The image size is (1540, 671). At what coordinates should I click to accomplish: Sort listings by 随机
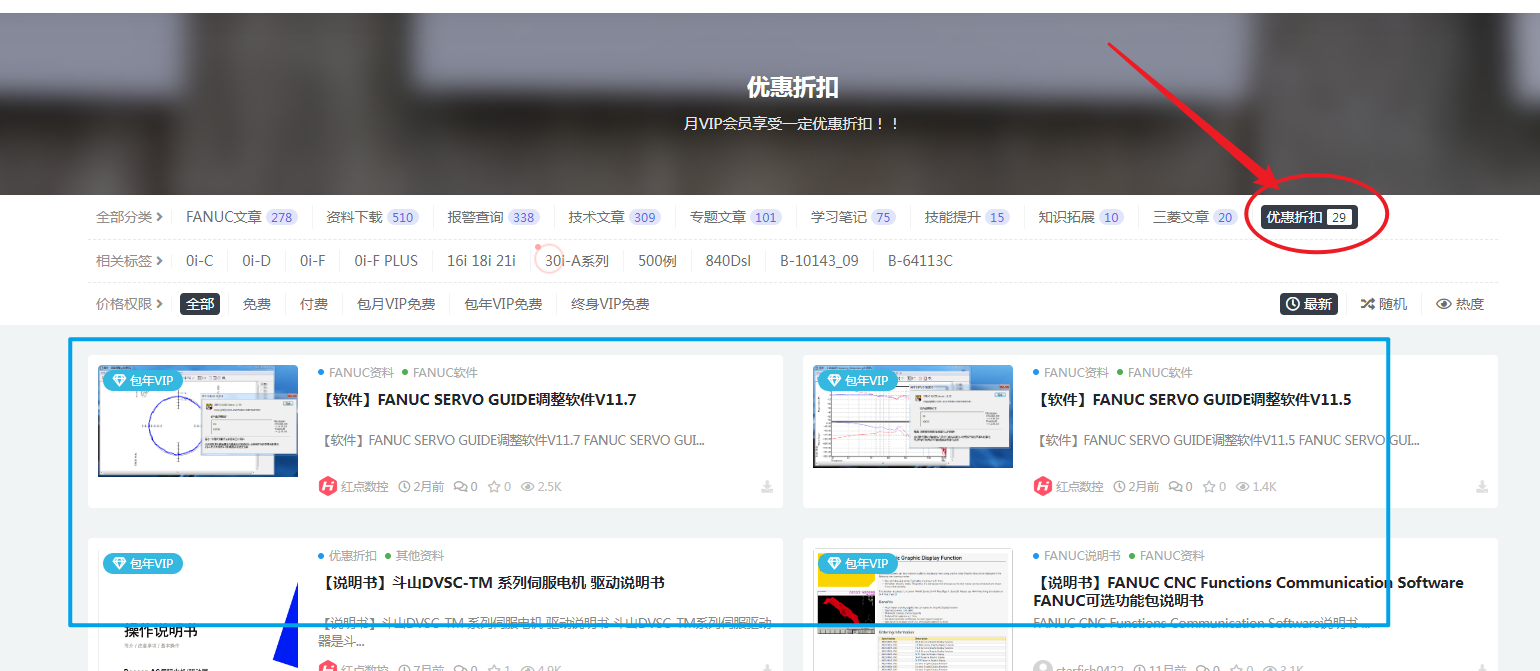1384,304
